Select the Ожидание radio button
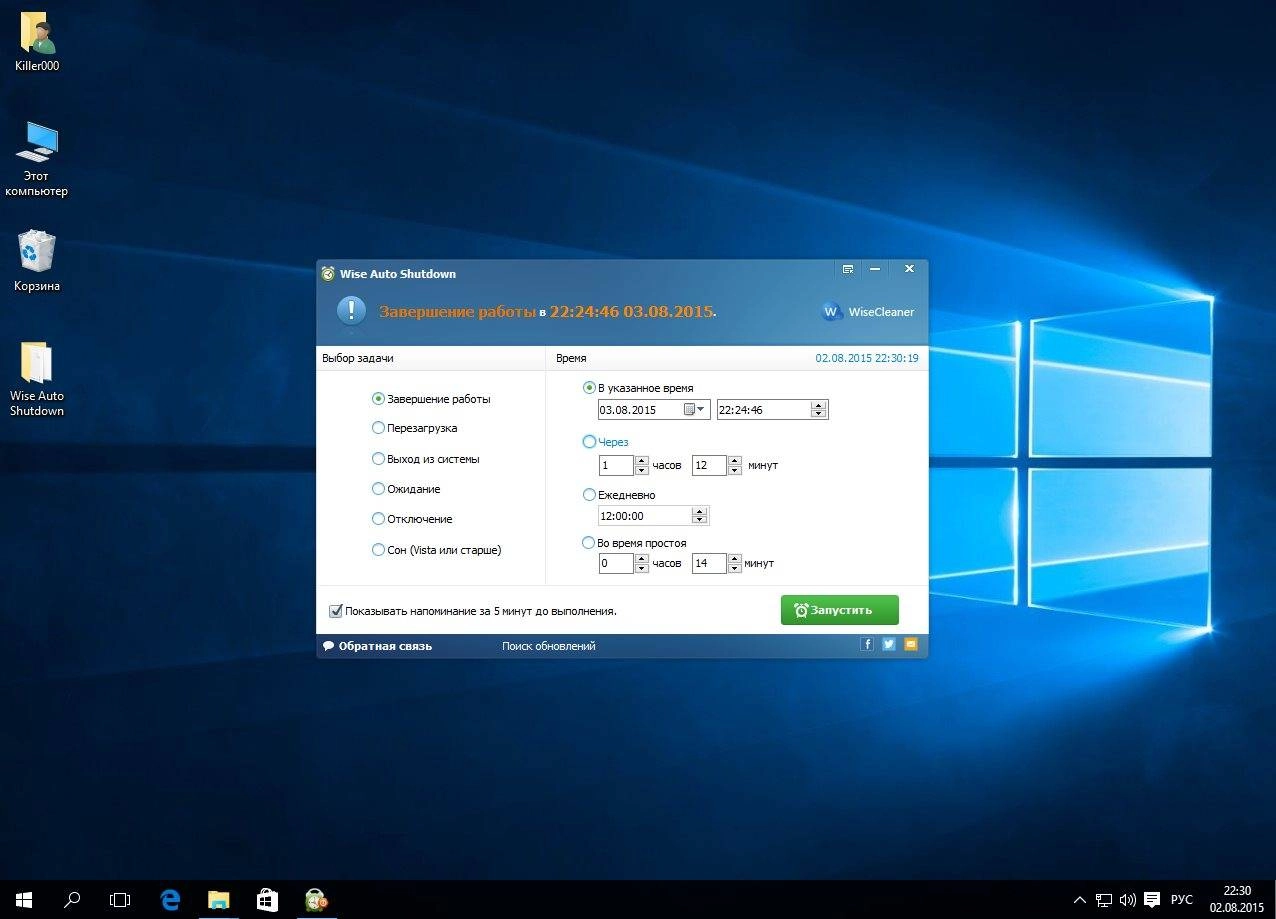Image resolution: width=1276 pixels, height=919 pixels. click(378, 489)
